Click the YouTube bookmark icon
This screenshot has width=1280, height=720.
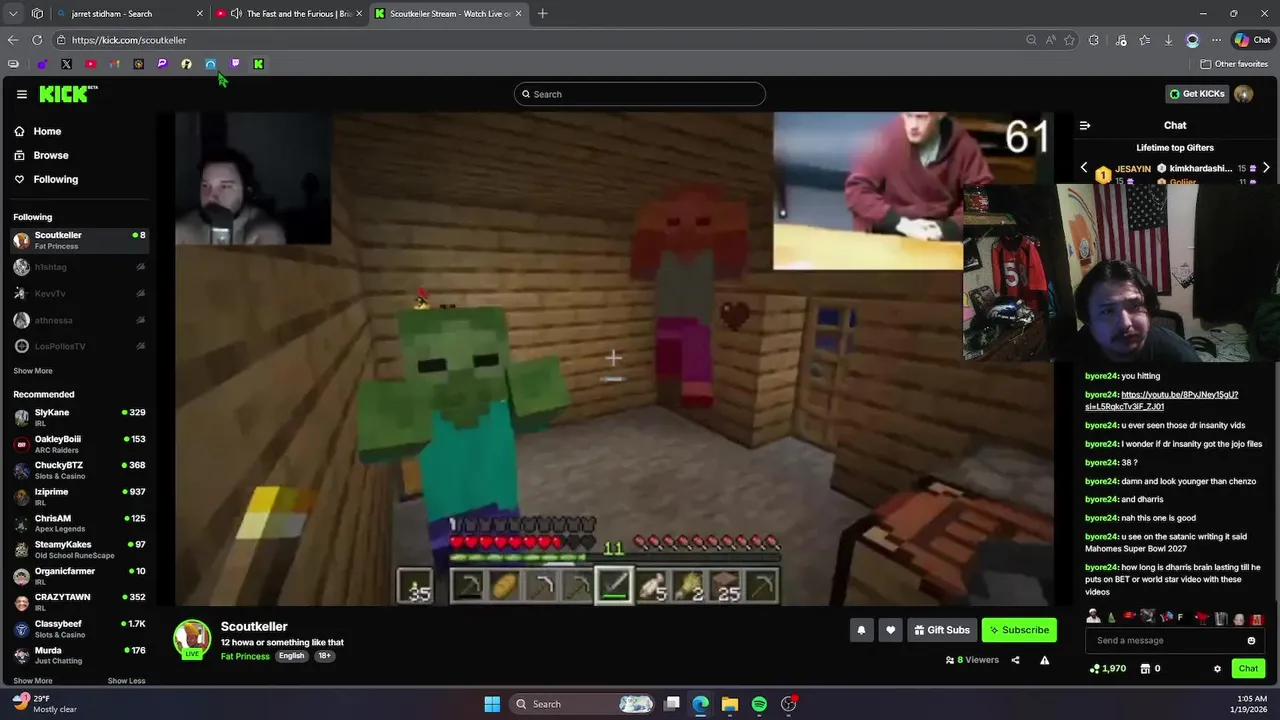(90, 64)
